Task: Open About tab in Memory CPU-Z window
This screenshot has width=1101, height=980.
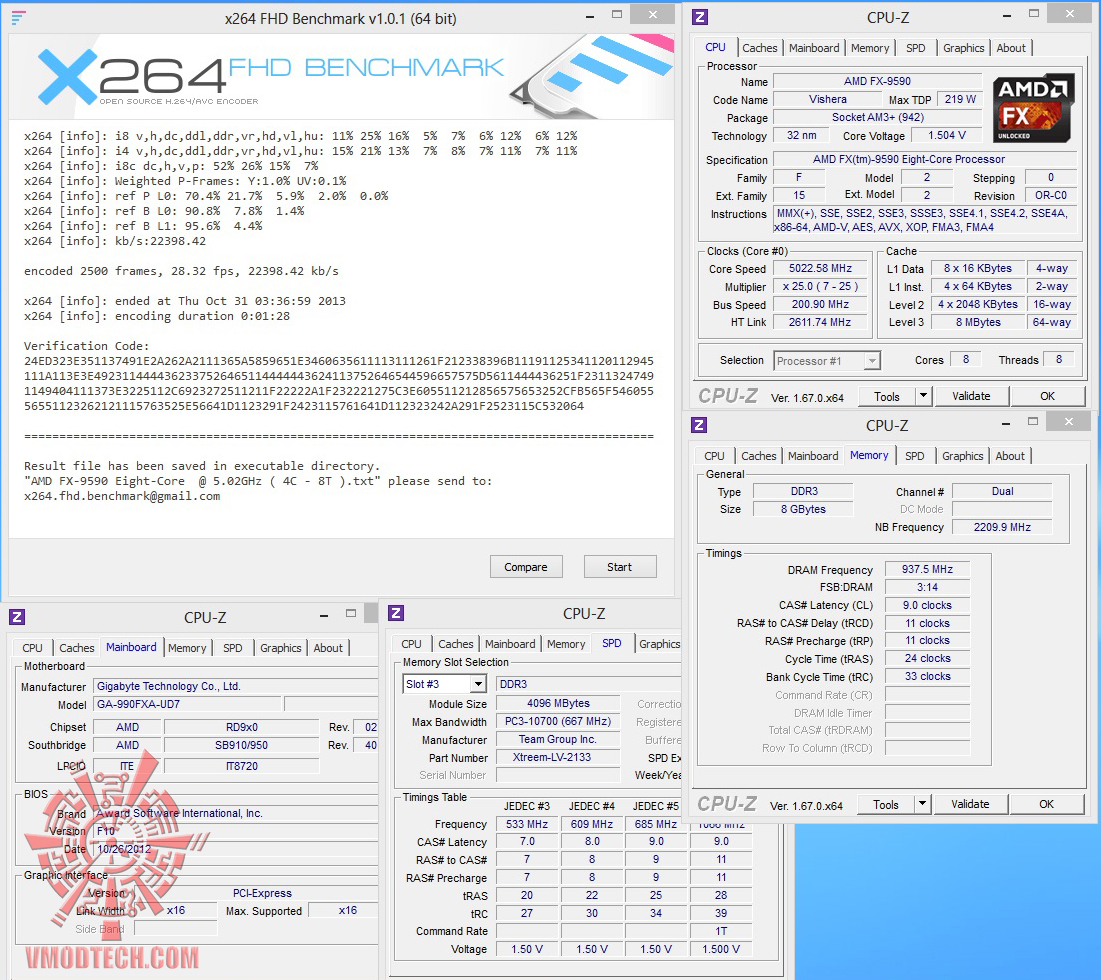Action: tap(1010, 456)
